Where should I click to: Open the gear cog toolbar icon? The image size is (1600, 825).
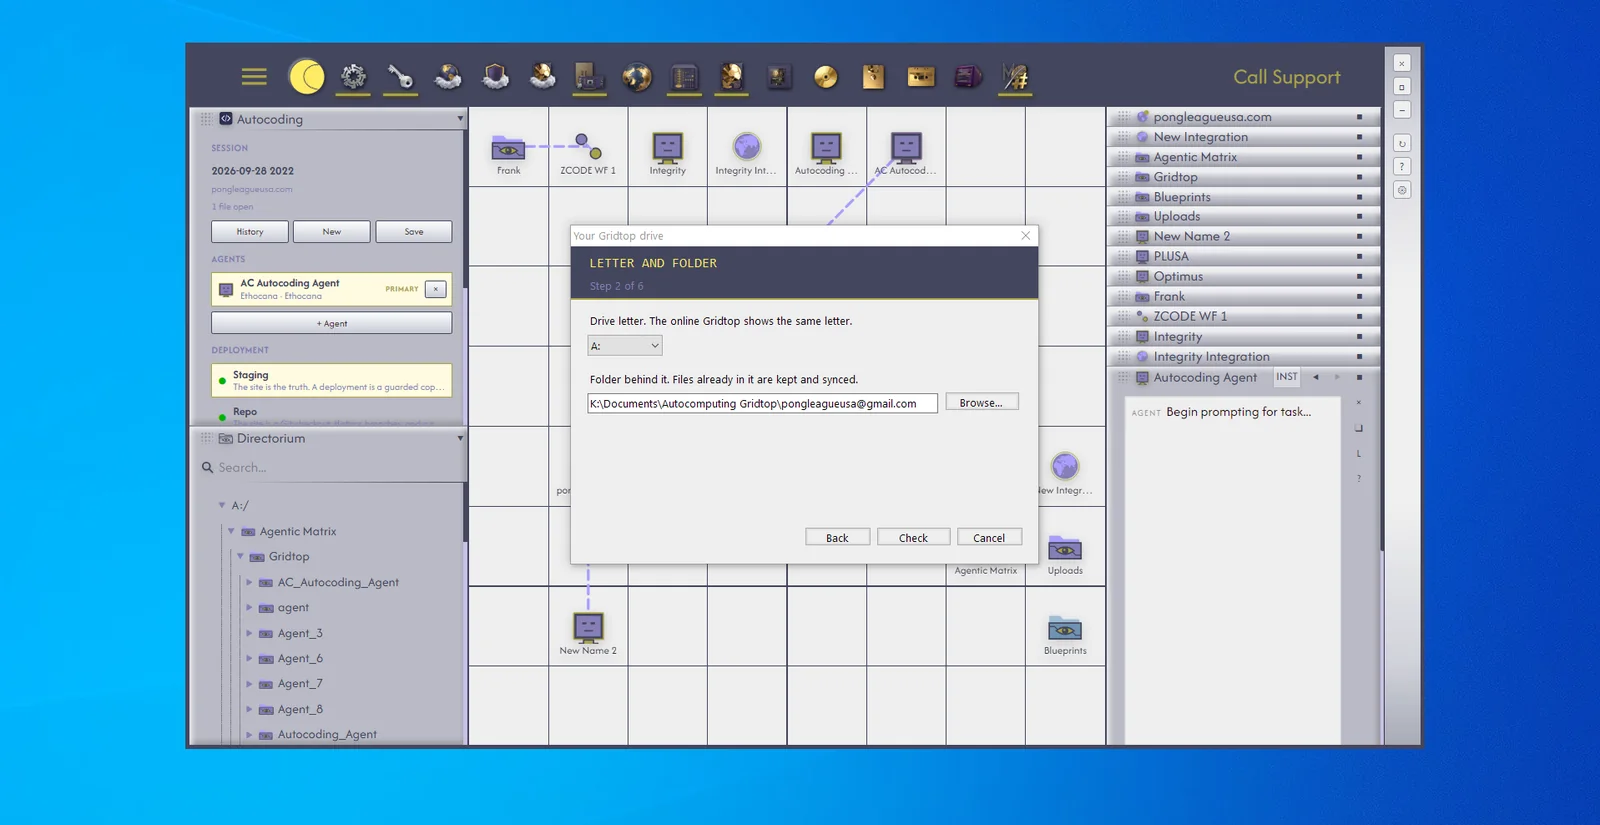tap(353, 76)
